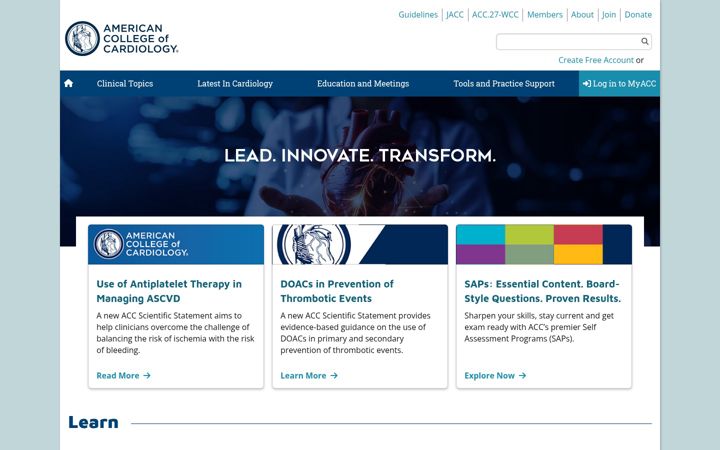
Task: Click Read More link on Antiplatelet card
Action: click(123, 376)
